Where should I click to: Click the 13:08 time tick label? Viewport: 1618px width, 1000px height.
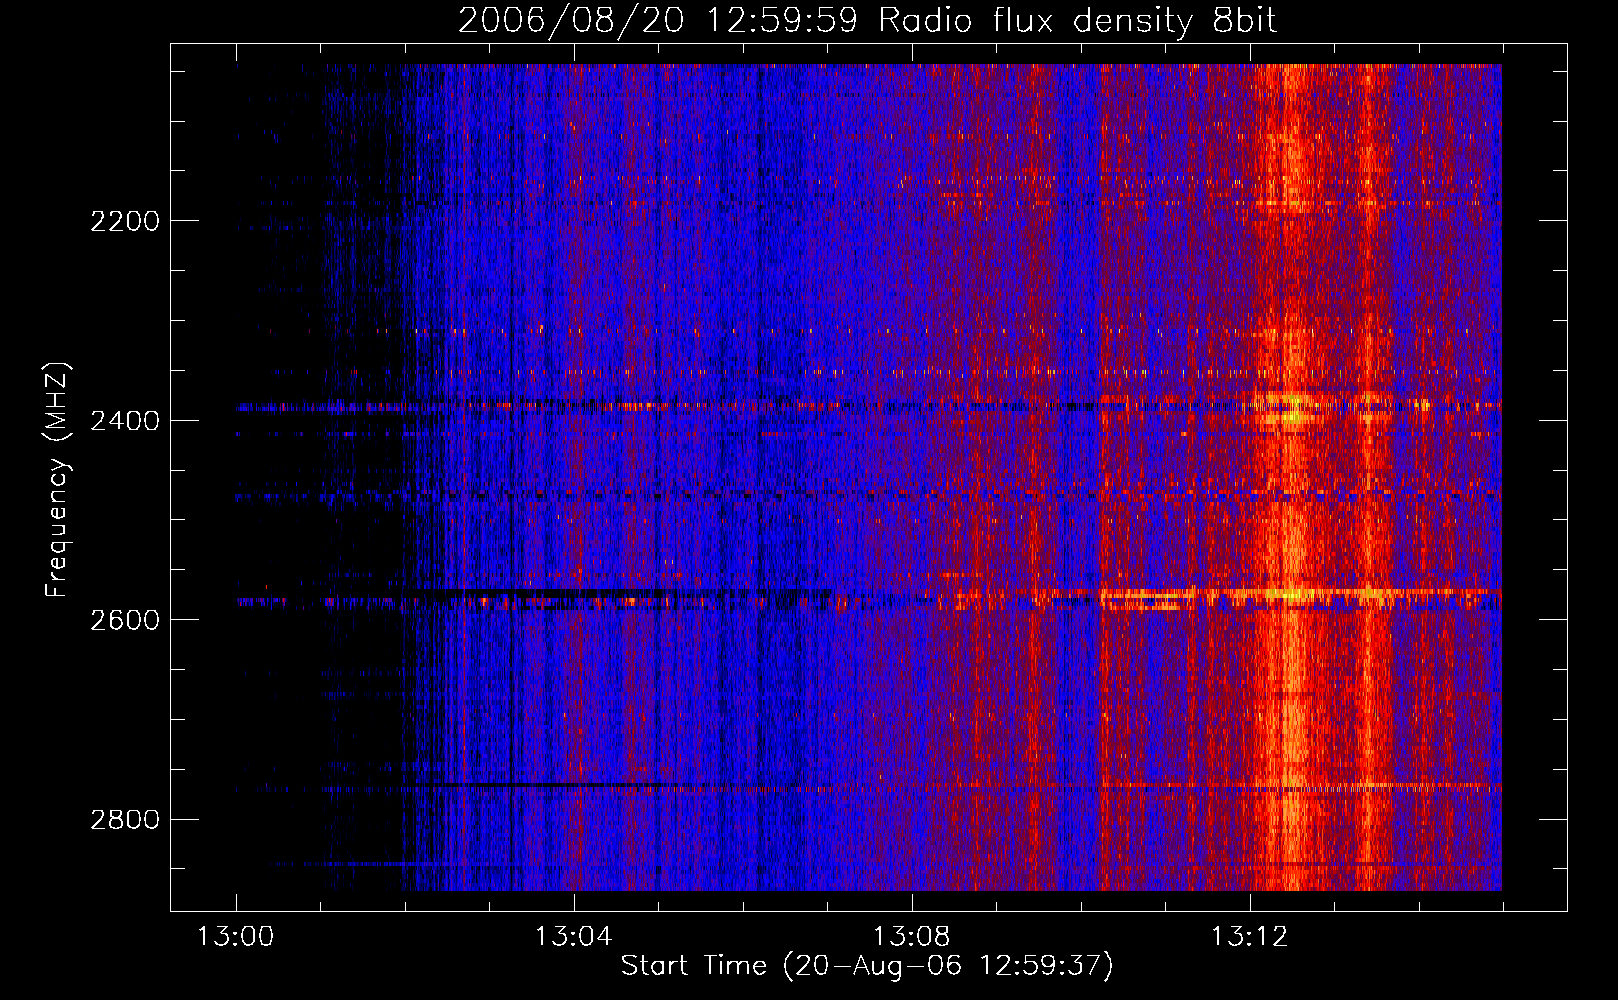pos(911,937)
